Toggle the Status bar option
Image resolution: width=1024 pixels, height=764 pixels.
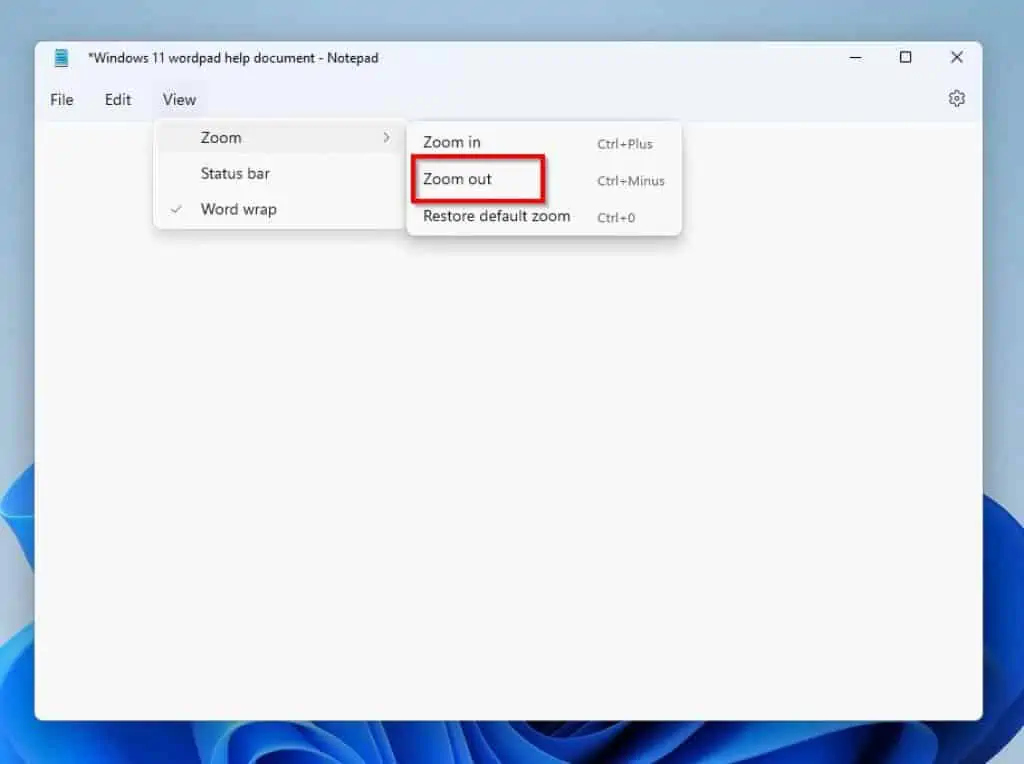280,174
